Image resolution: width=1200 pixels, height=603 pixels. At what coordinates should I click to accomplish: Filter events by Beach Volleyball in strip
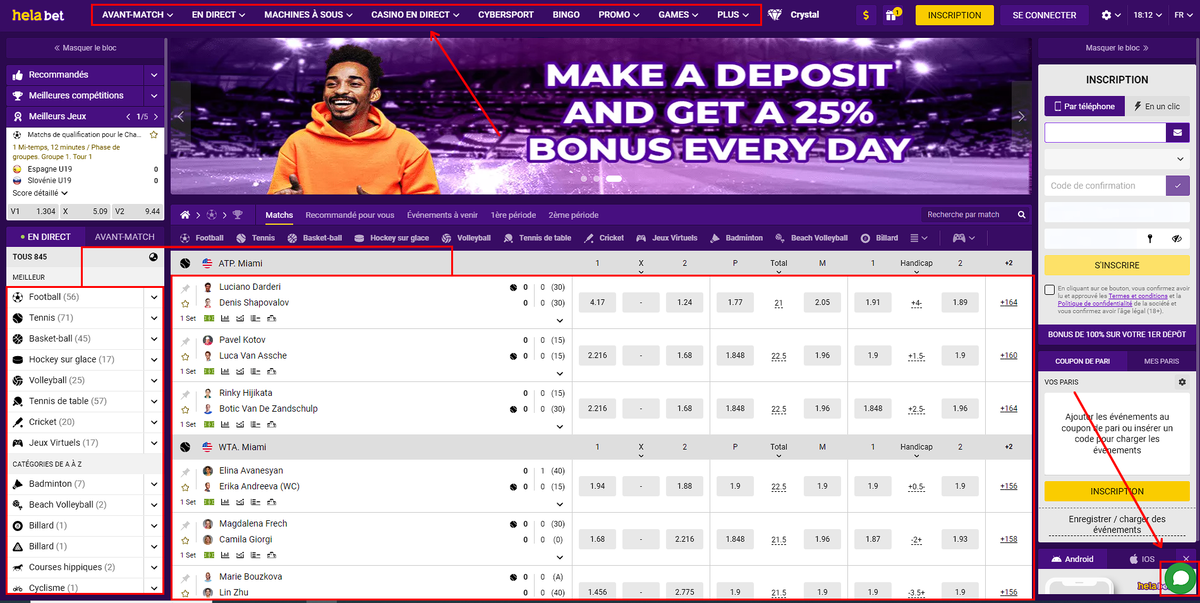tap(812, 238)
